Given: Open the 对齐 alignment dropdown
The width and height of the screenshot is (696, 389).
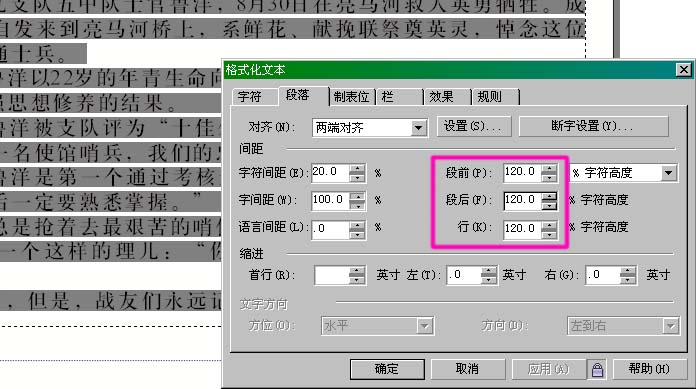Looking at the screenshot, I should 418,128.
